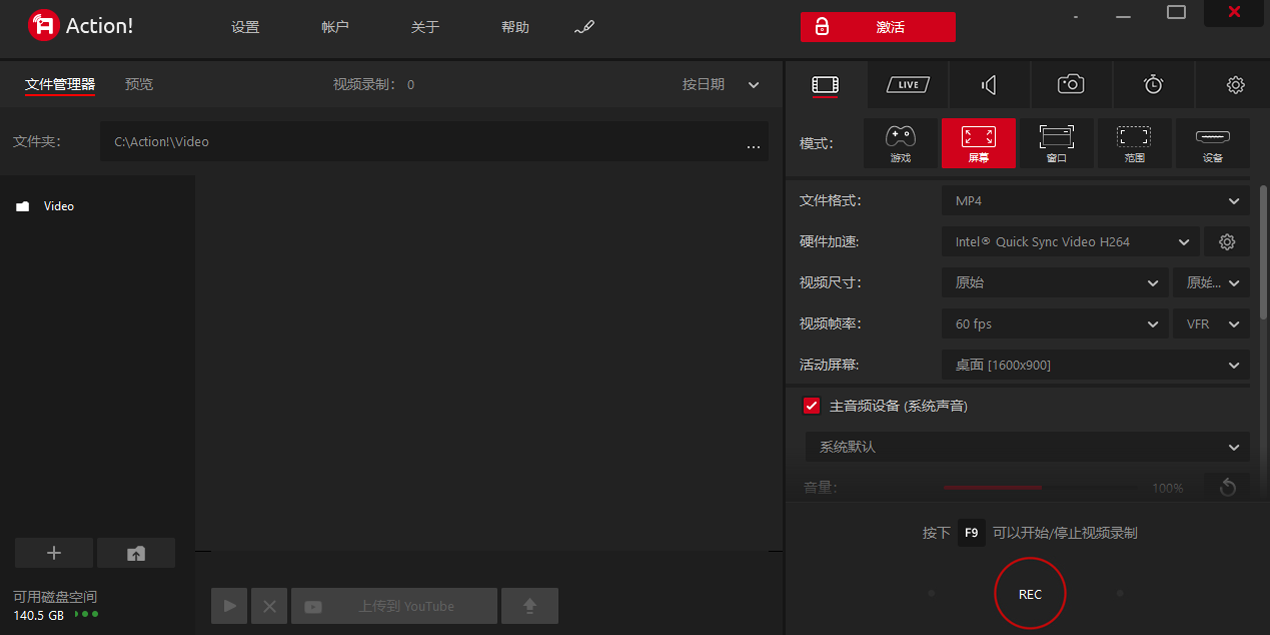Choose the 范围 (region) capture mode
Screen dimensions: 1270x635
[1134, 143]
